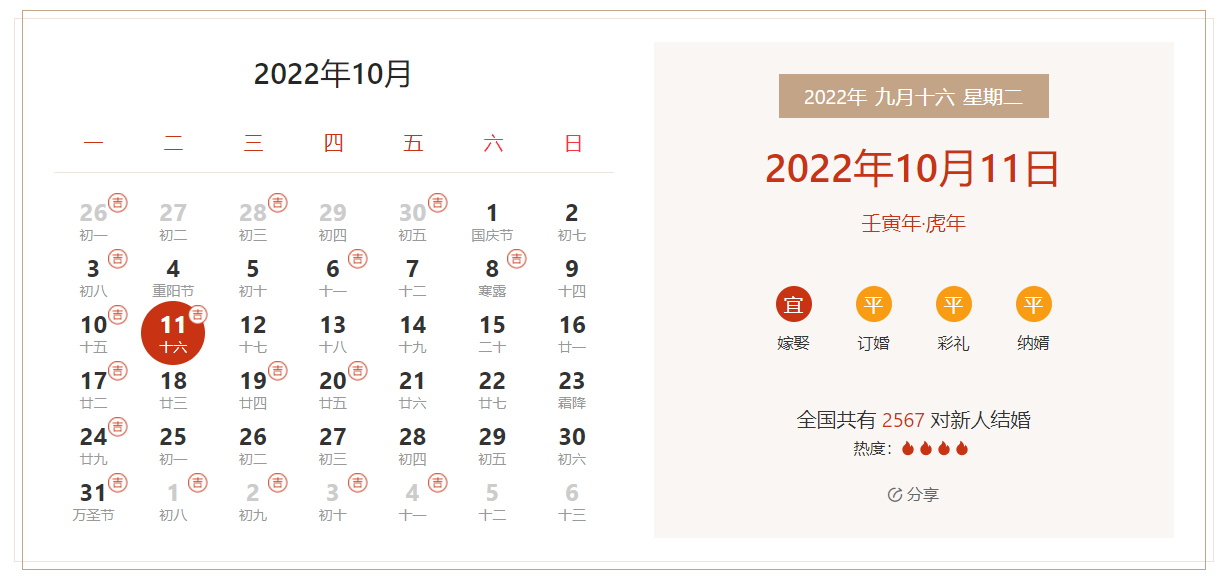Click the large 2022年10月11日 date heading
The width and height of the screenshot is (1221, 578).
point(912,168)
